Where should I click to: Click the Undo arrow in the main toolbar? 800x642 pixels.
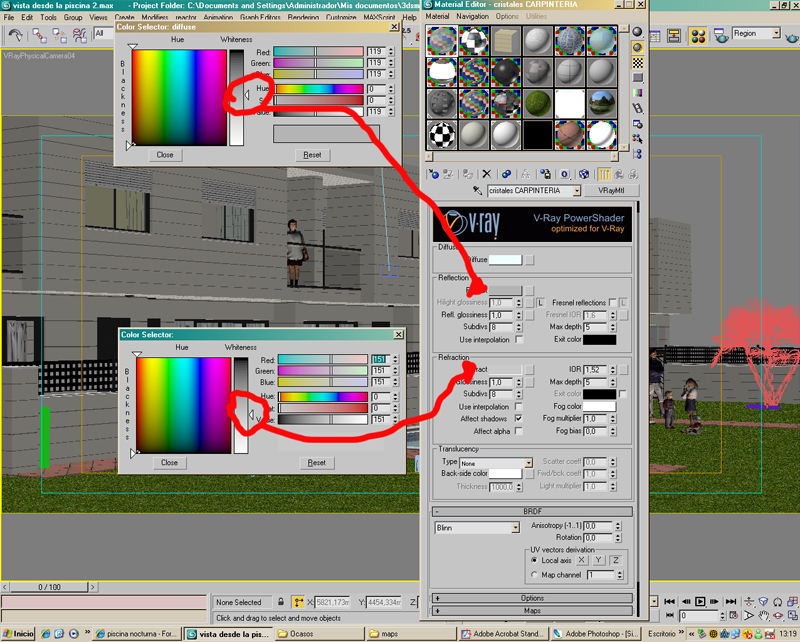tap(15, 35)
